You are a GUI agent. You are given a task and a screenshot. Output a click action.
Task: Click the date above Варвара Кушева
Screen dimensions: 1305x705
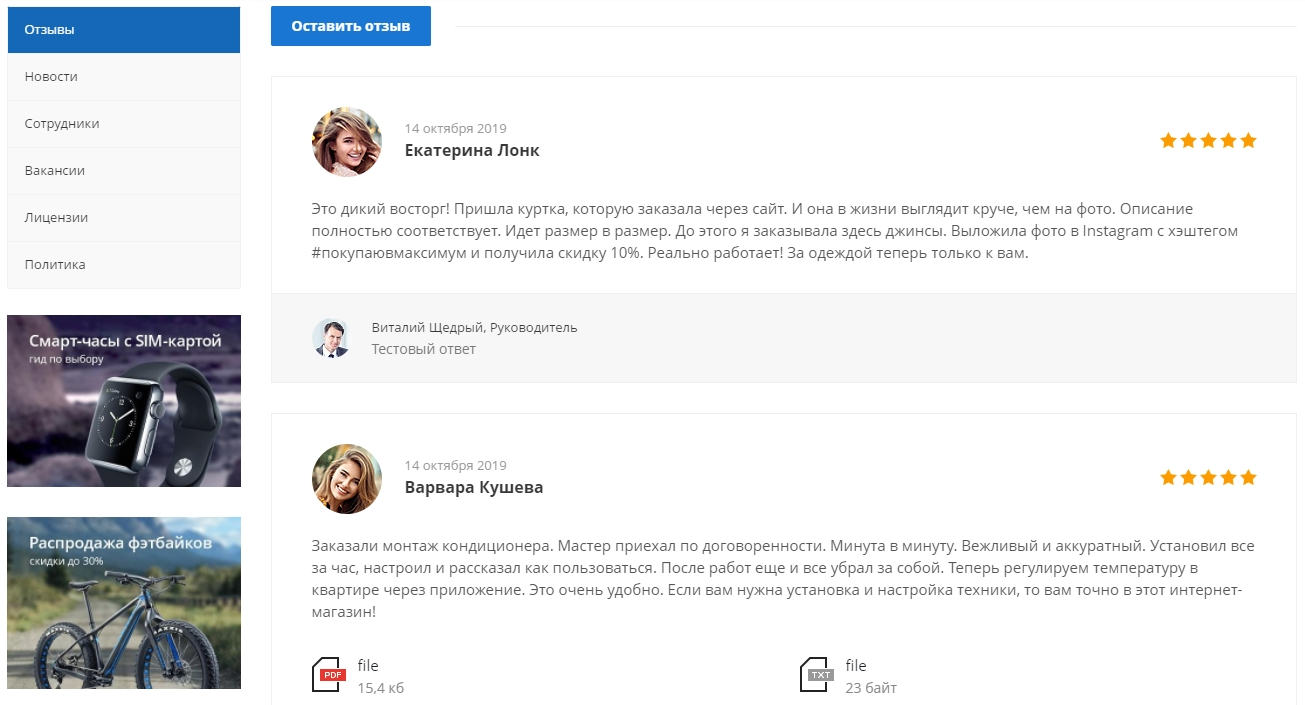(456, 465)
